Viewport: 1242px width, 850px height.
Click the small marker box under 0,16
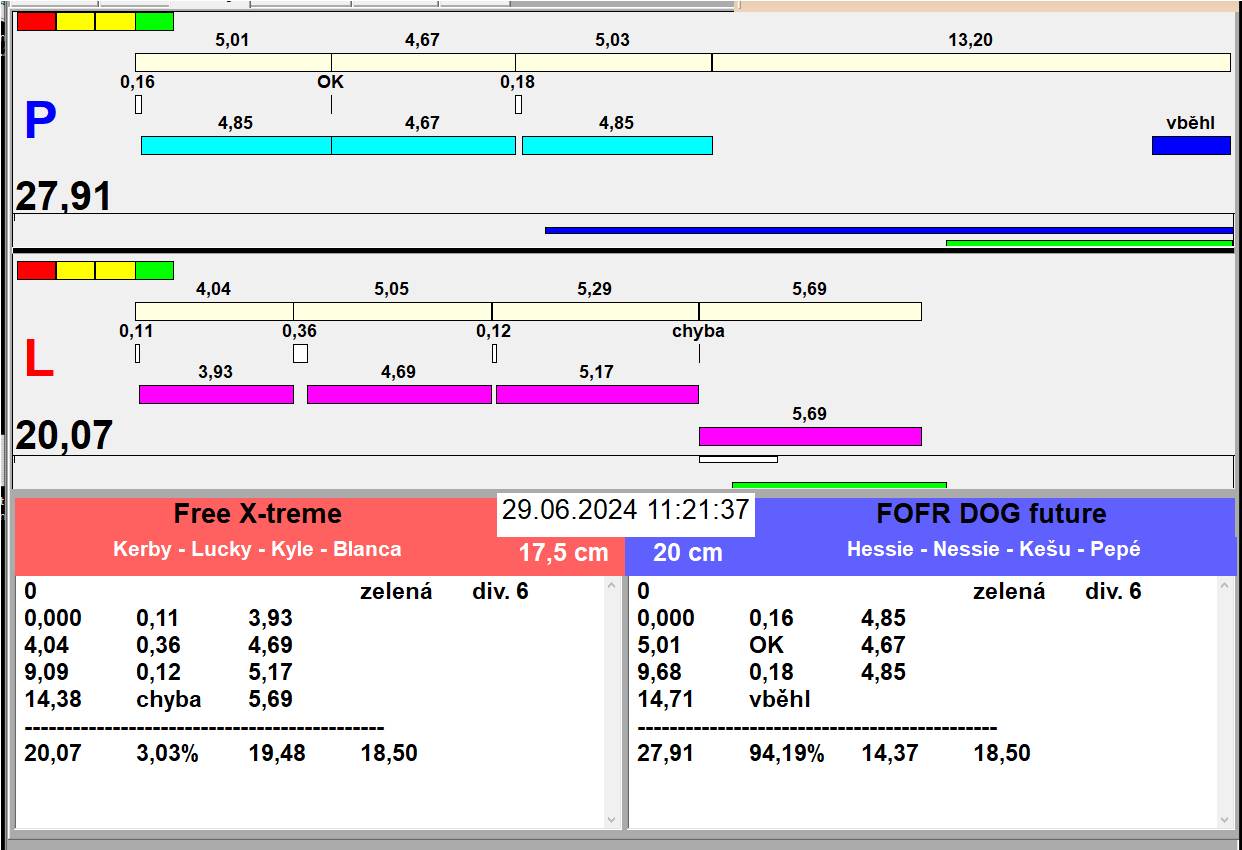138,104
